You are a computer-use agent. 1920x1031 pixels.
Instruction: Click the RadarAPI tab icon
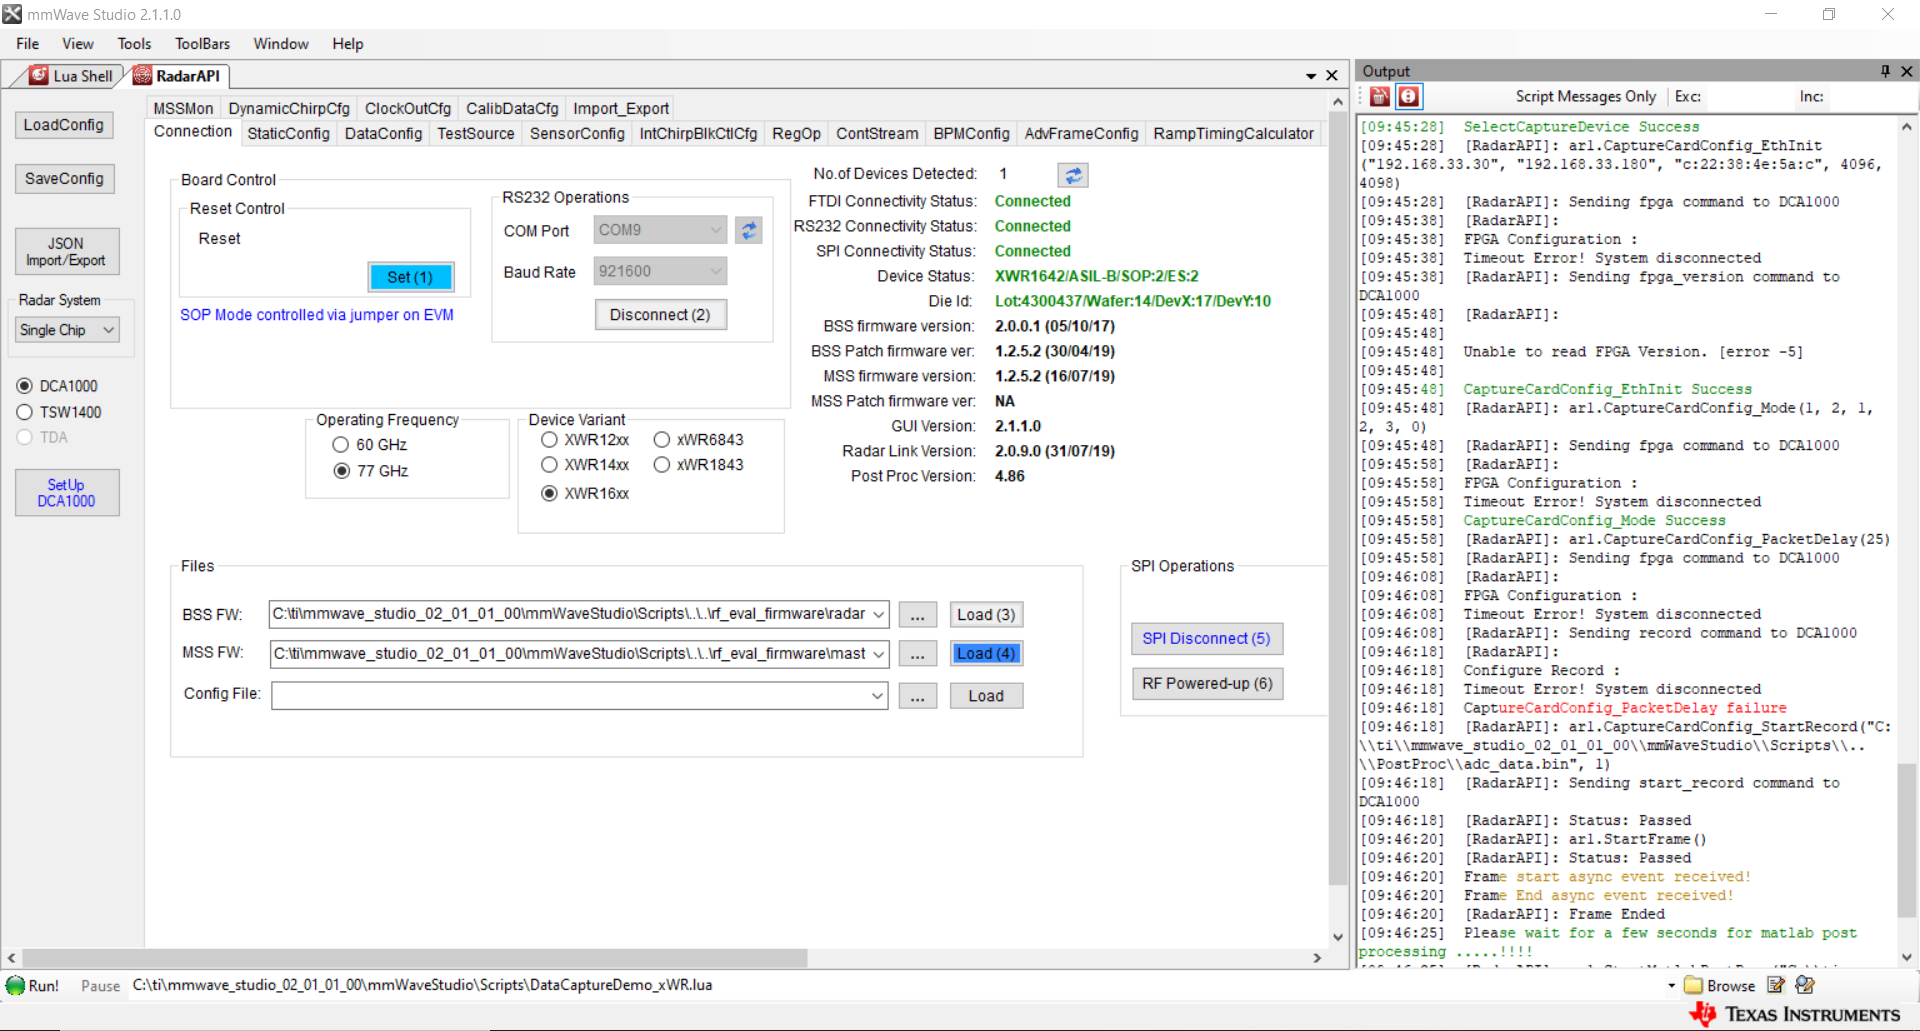pos(143,75)
